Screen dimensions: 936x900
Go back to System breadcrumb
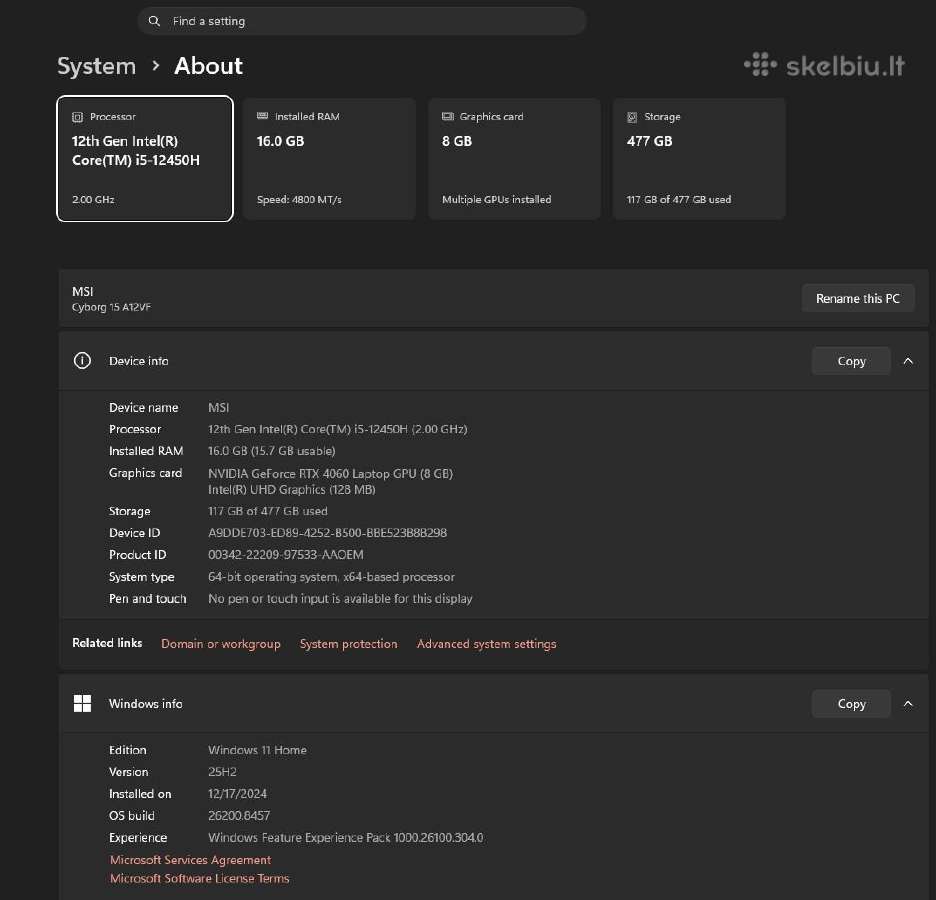96,66
